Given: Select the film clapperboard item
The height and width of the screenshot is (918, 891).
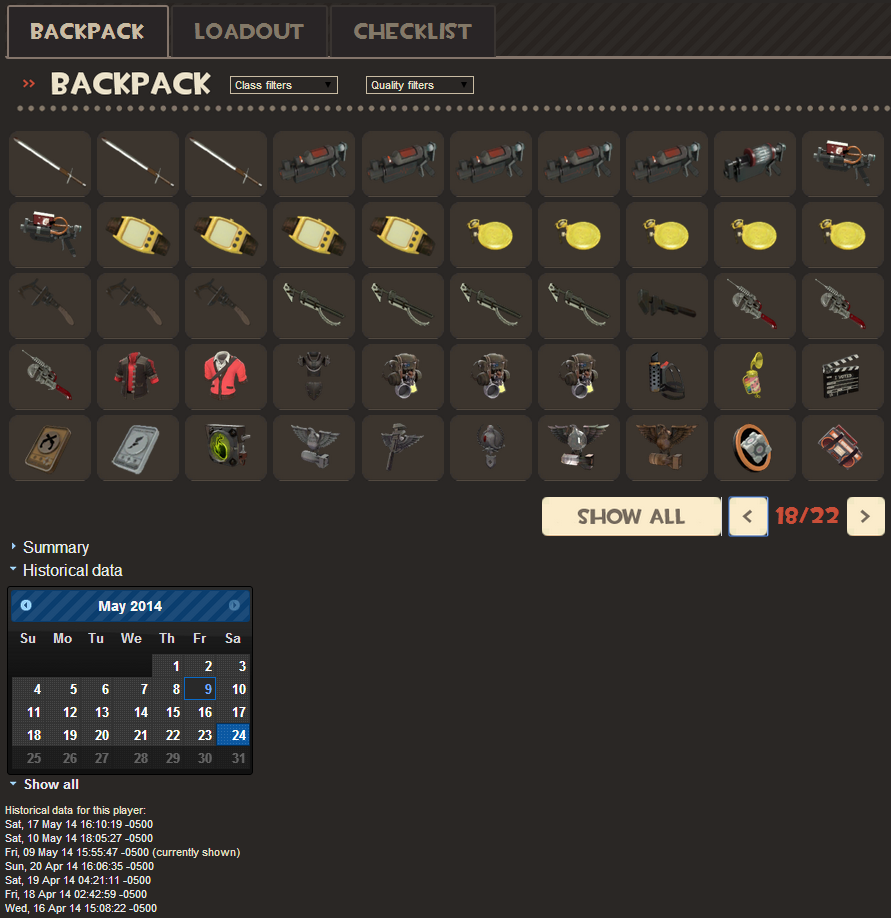Looking at the screenshot, I should (x=843, y=376).
